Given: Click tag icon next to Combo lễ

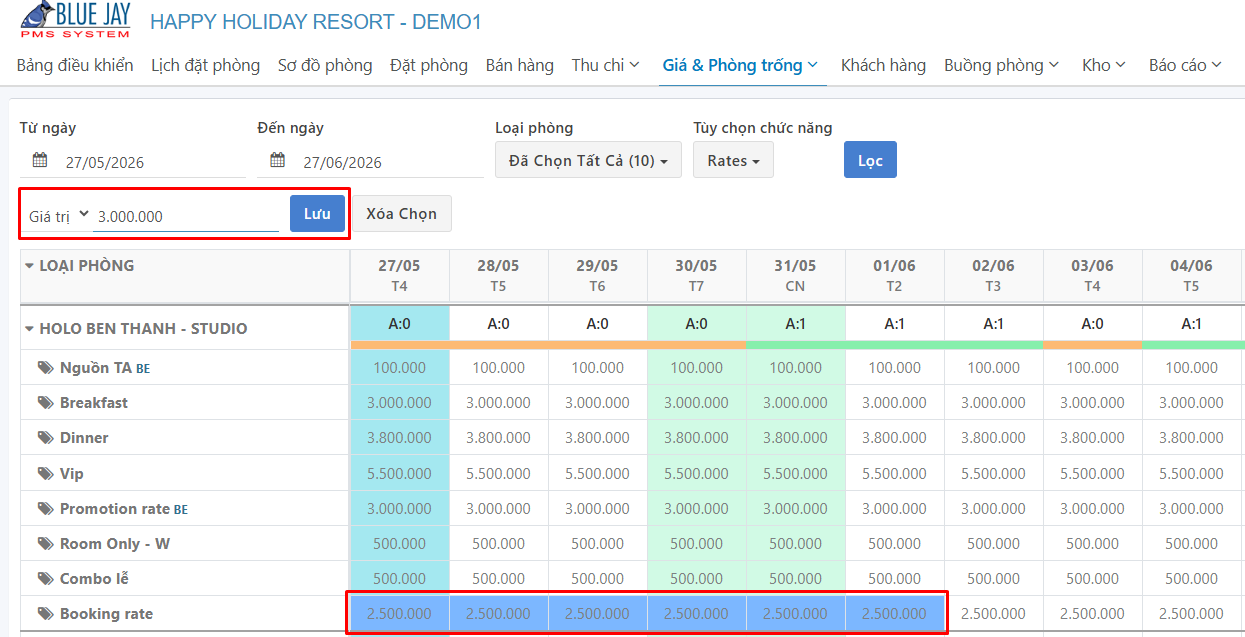Looking at the screenshot, I should tap(45, 578).
